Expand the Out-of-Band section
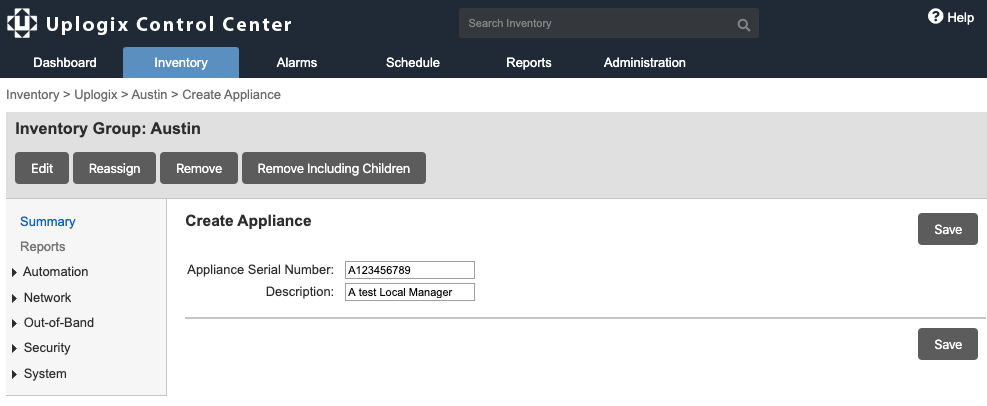Image resolution: width=987 pixels, height=406 pixels. click(58, 323)
